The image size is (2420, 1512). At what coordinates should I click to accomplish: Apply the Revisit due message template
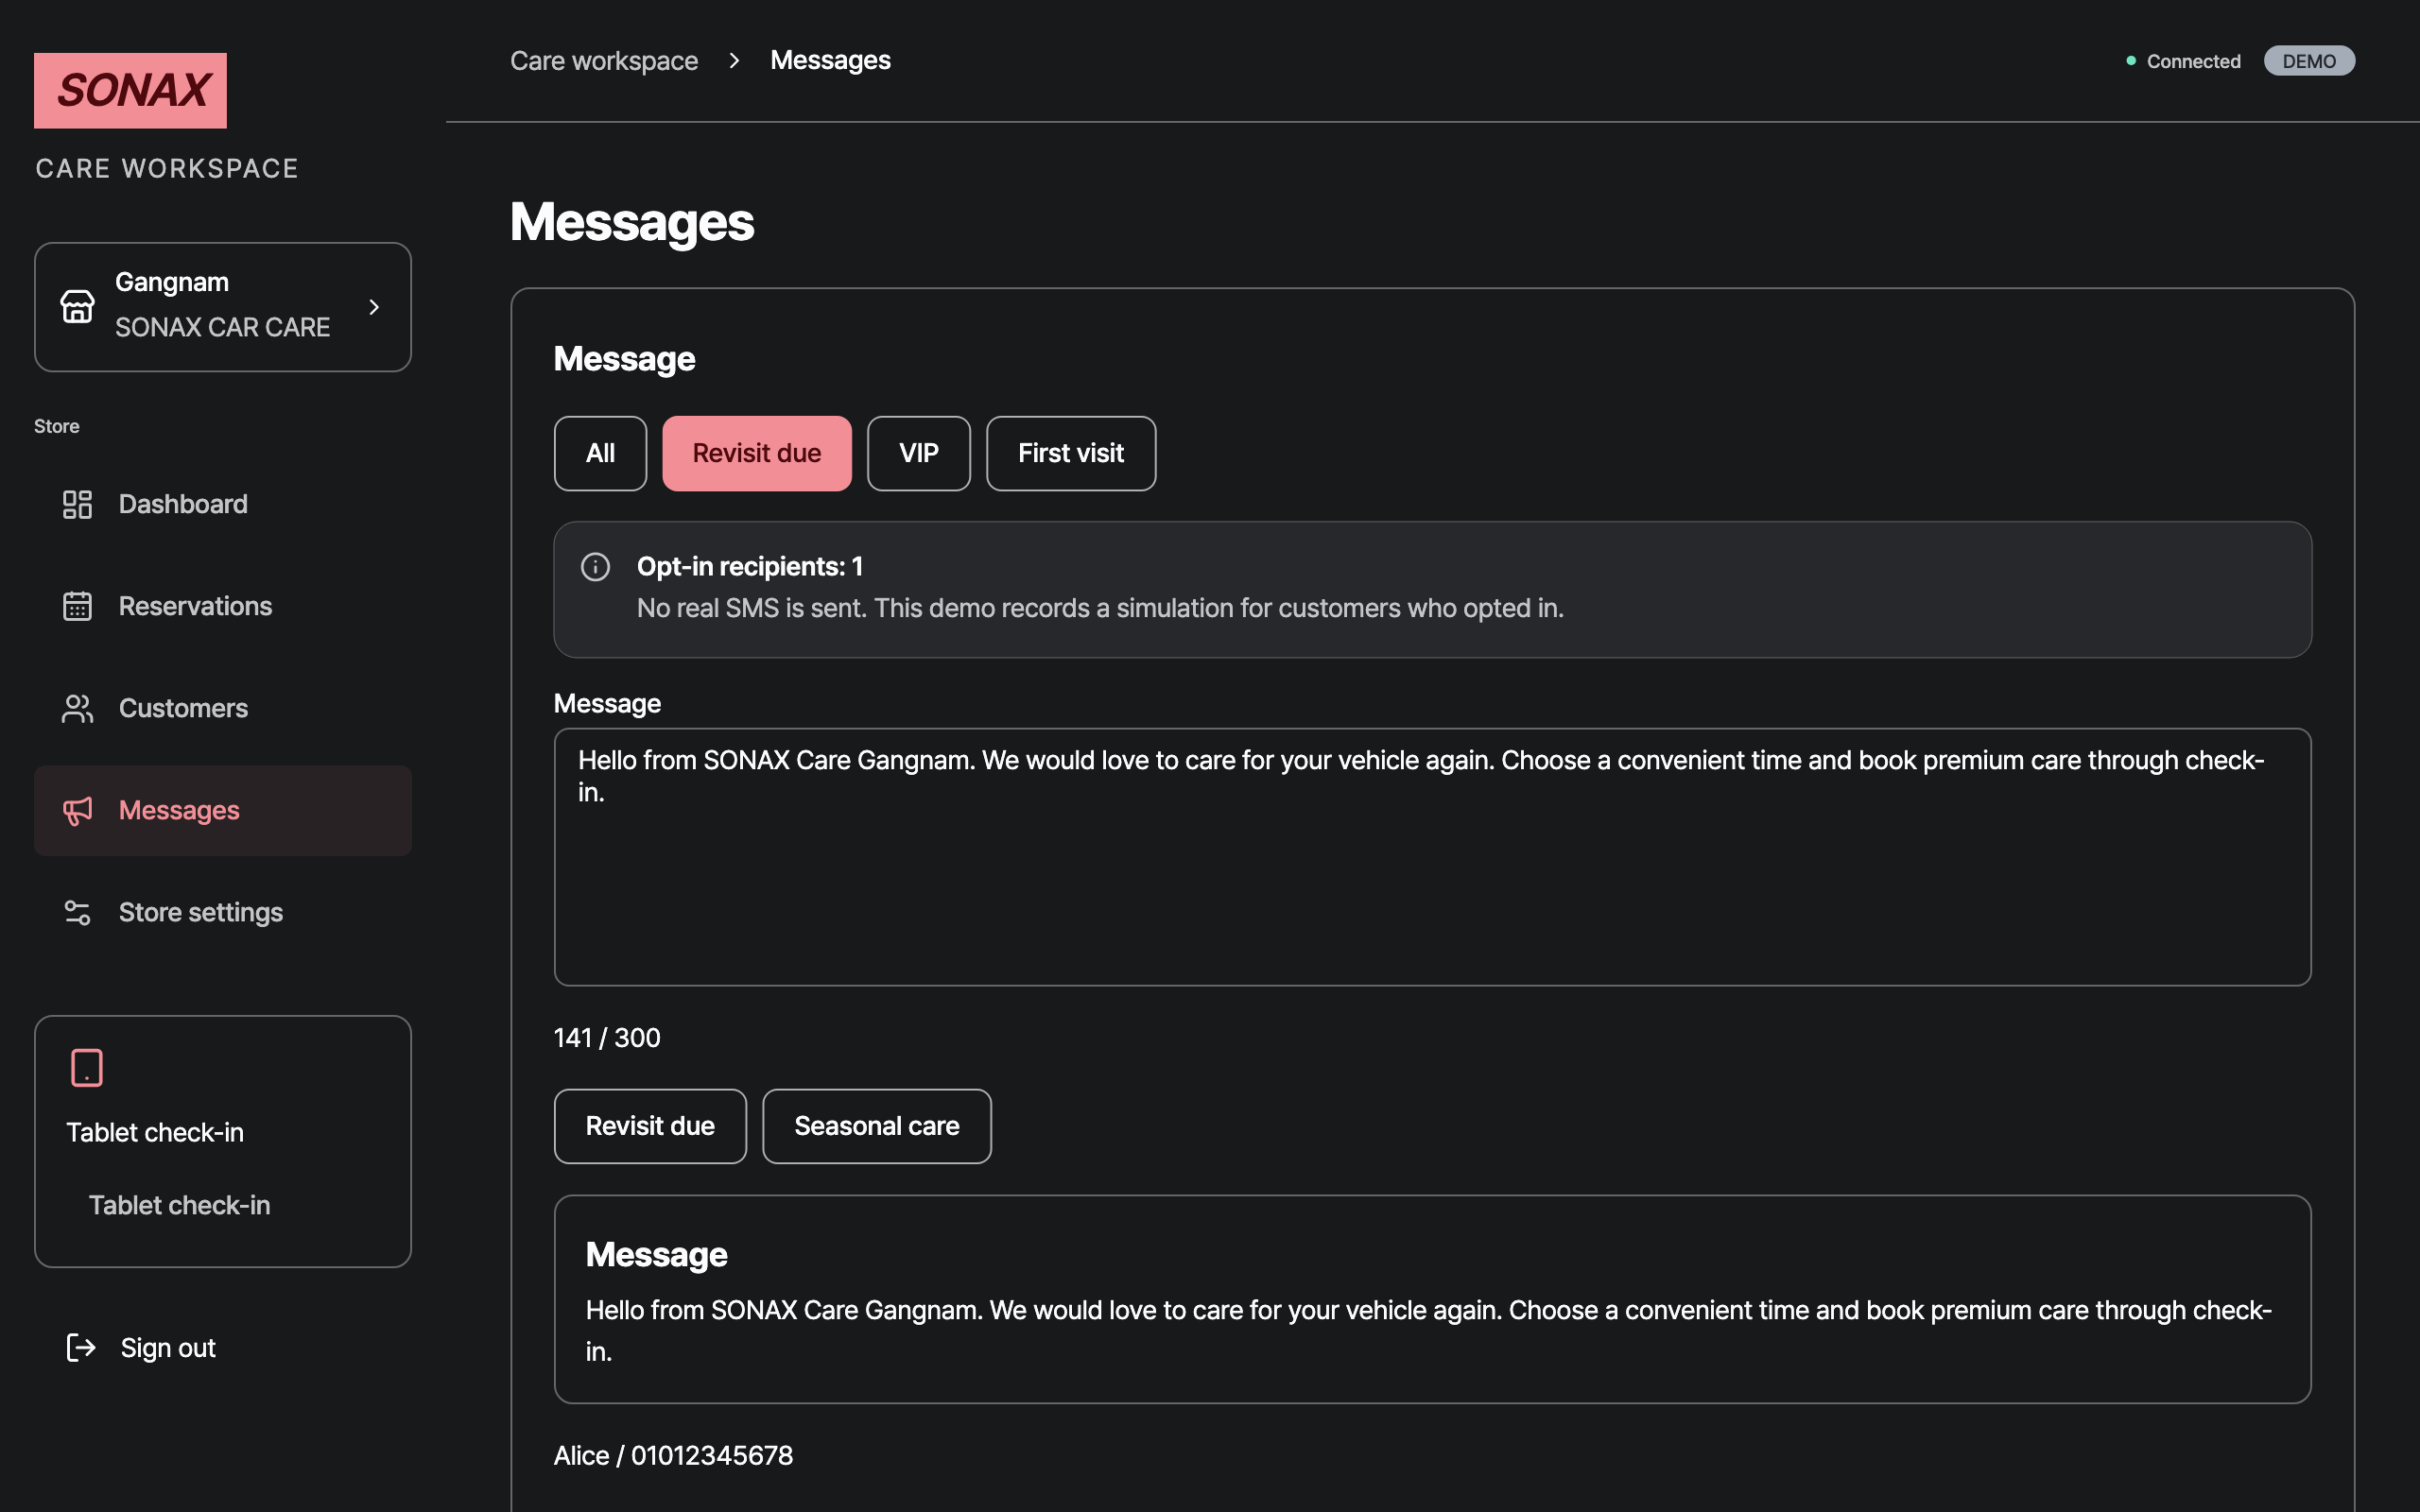(x=650, y=1126)
